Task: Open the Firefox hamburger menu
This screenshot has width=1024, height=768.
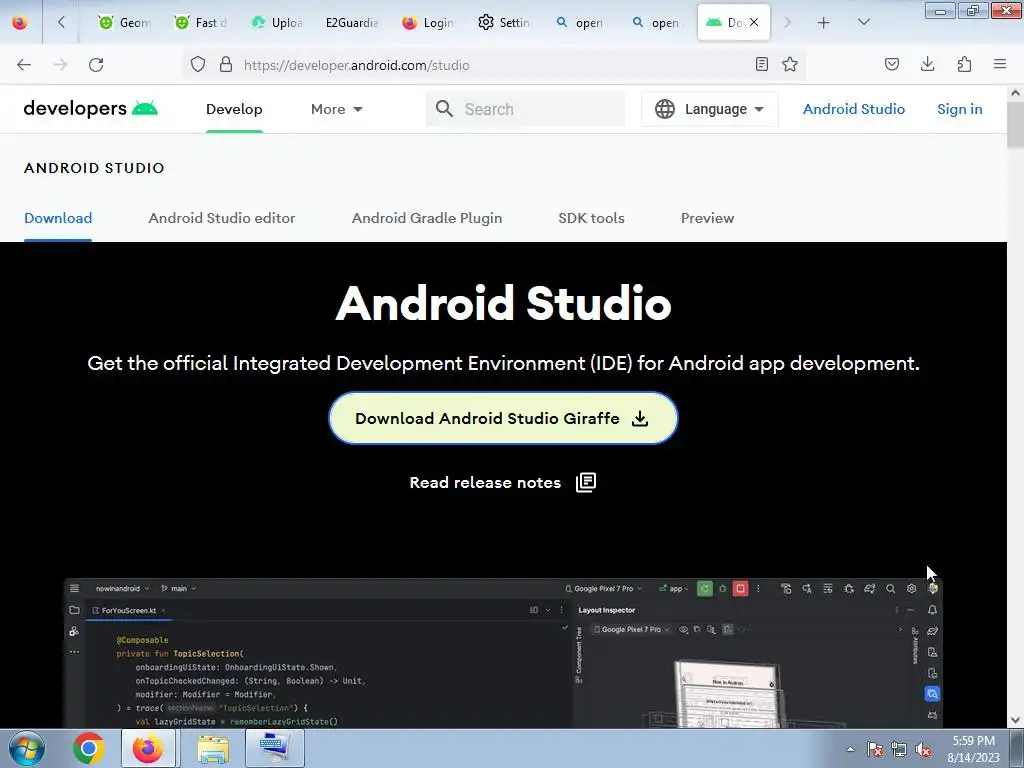Action: coord(1000,64)
